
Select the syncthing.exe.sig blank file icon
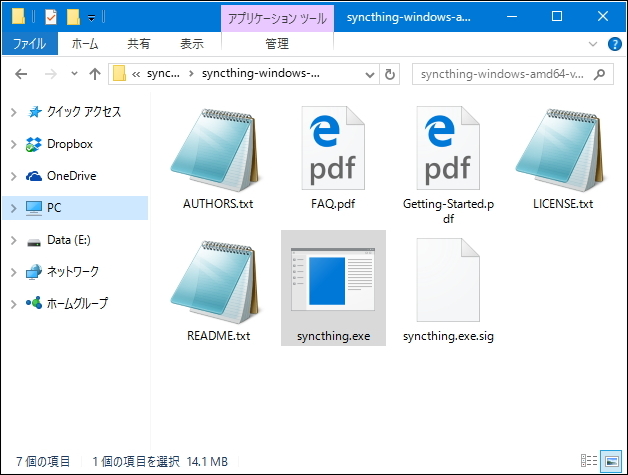[448, 280]
